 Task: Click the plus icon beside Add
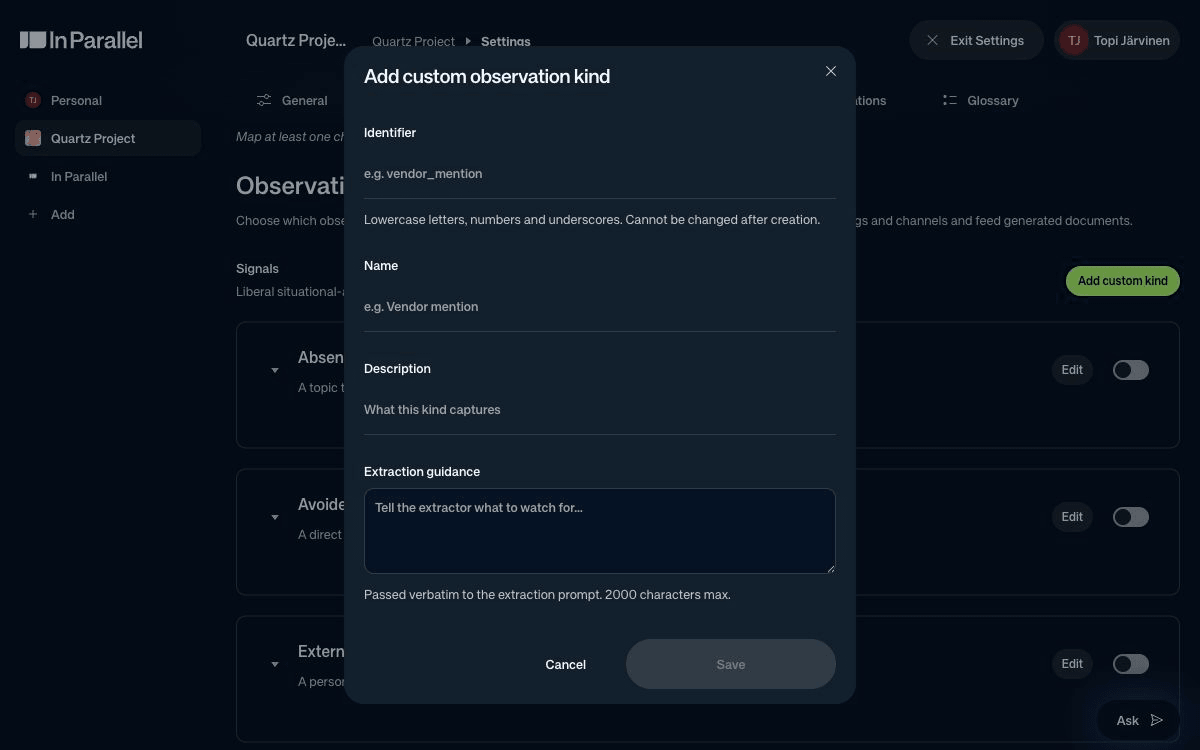tap(33, 214)
